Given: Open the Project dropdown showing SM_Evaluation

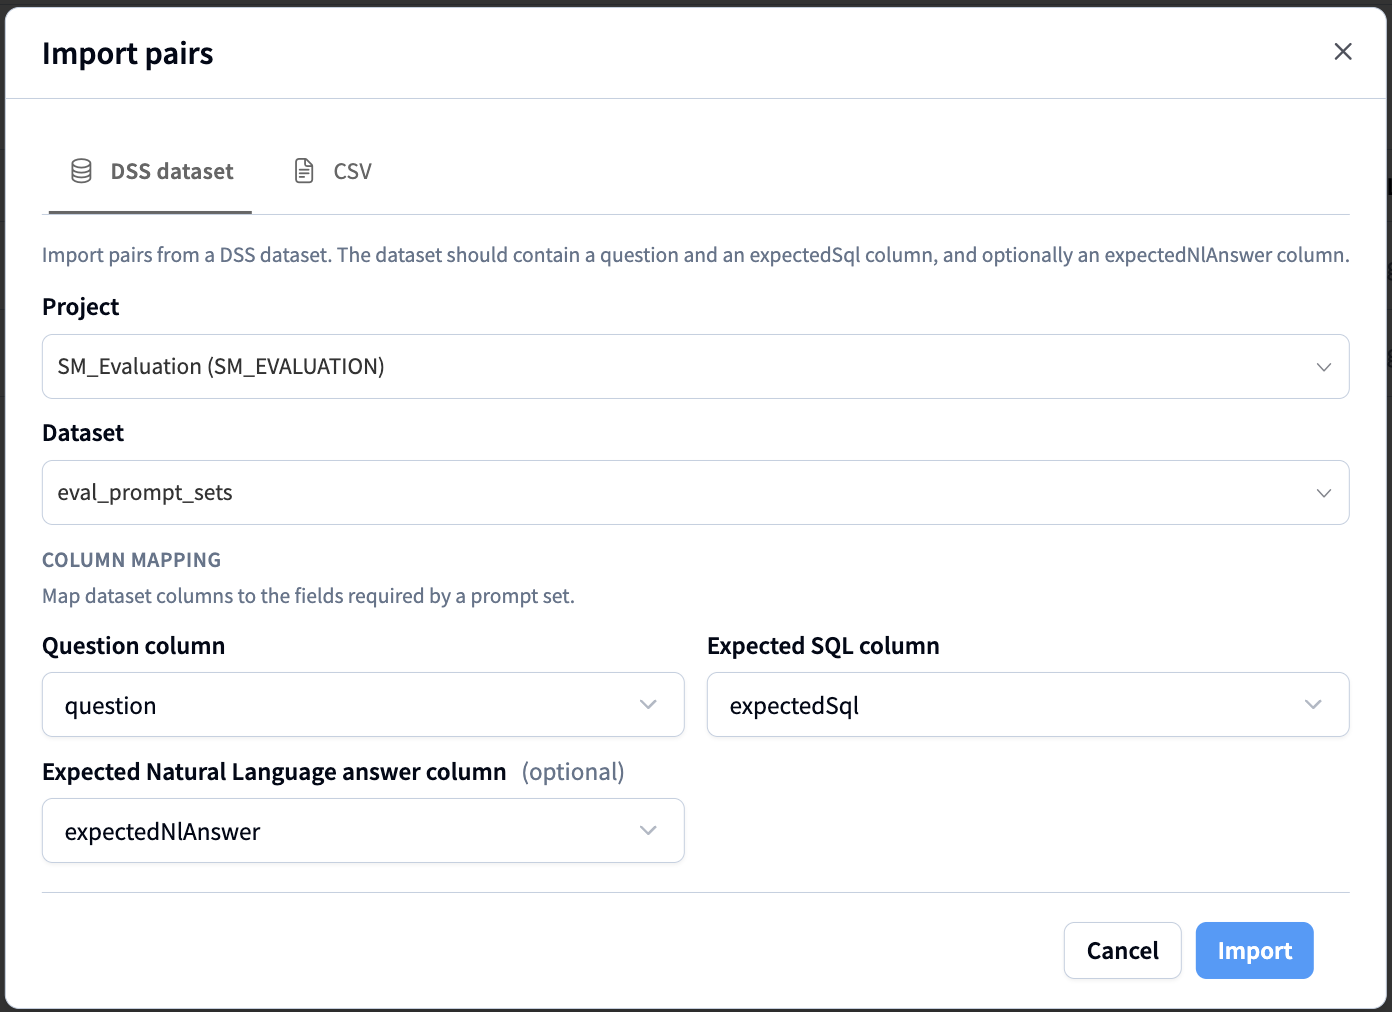Looking at the screenshot, I should [695, 366].
